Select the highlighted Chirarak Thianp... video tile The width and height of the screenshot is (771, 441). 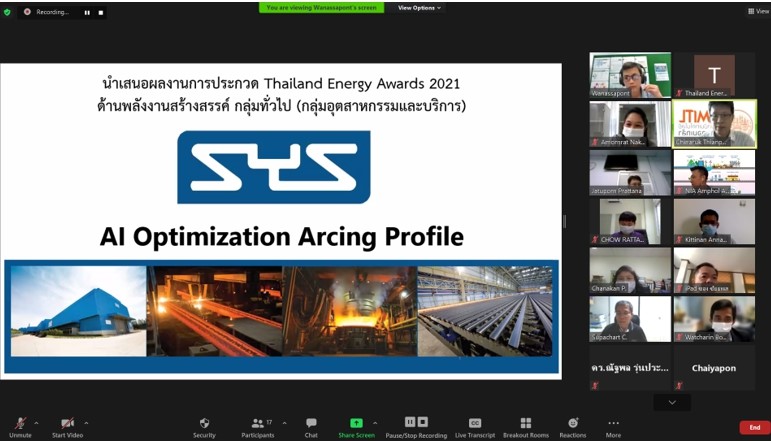714,124
